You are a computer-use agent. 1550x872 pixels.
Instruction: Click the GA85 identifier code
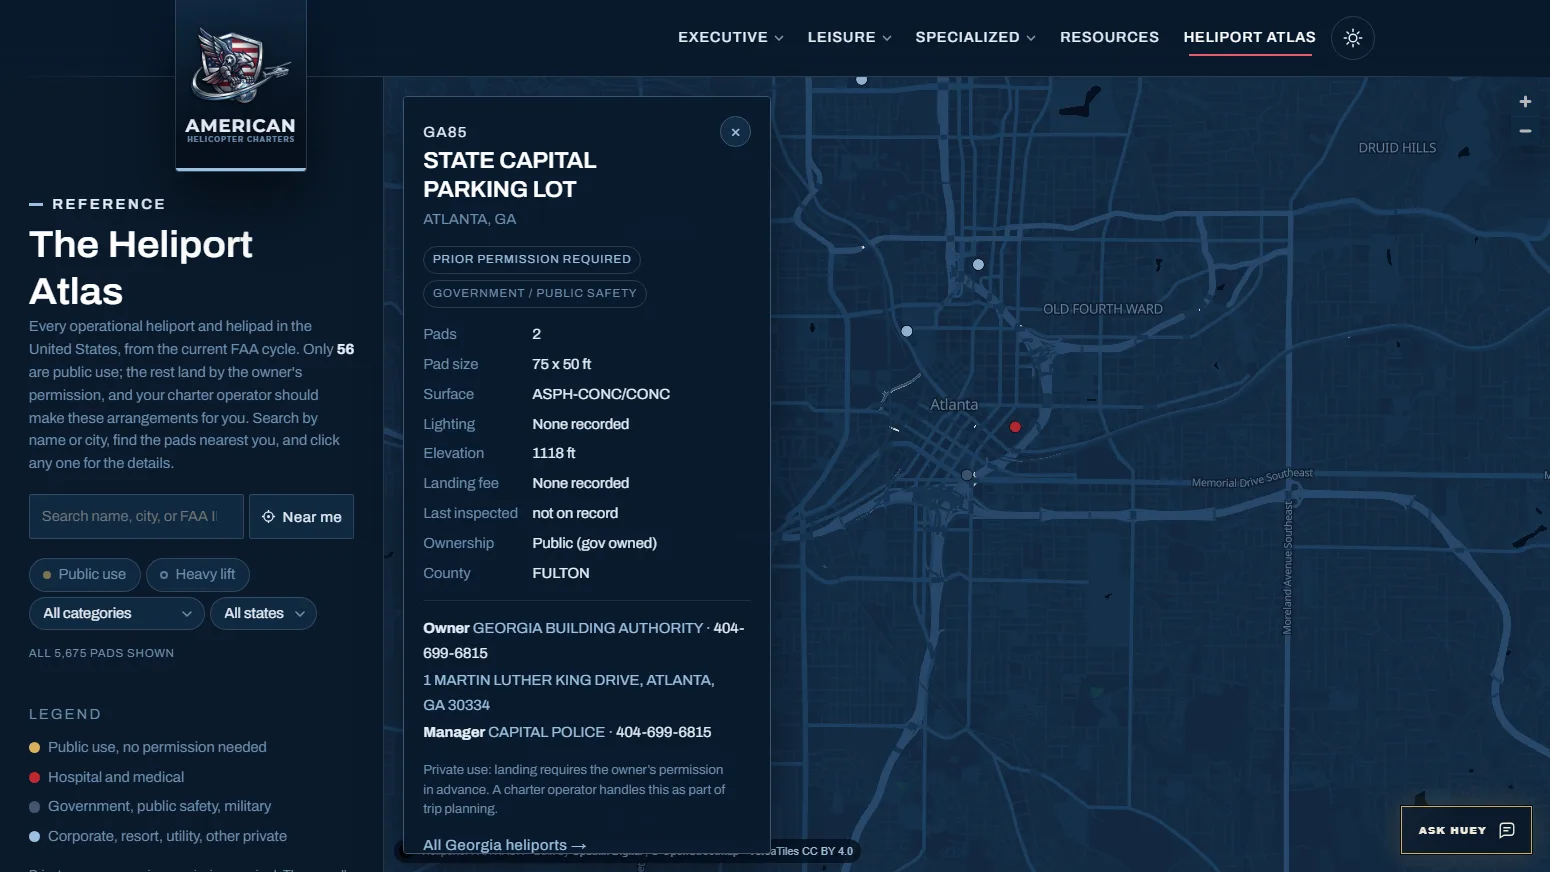445,132
